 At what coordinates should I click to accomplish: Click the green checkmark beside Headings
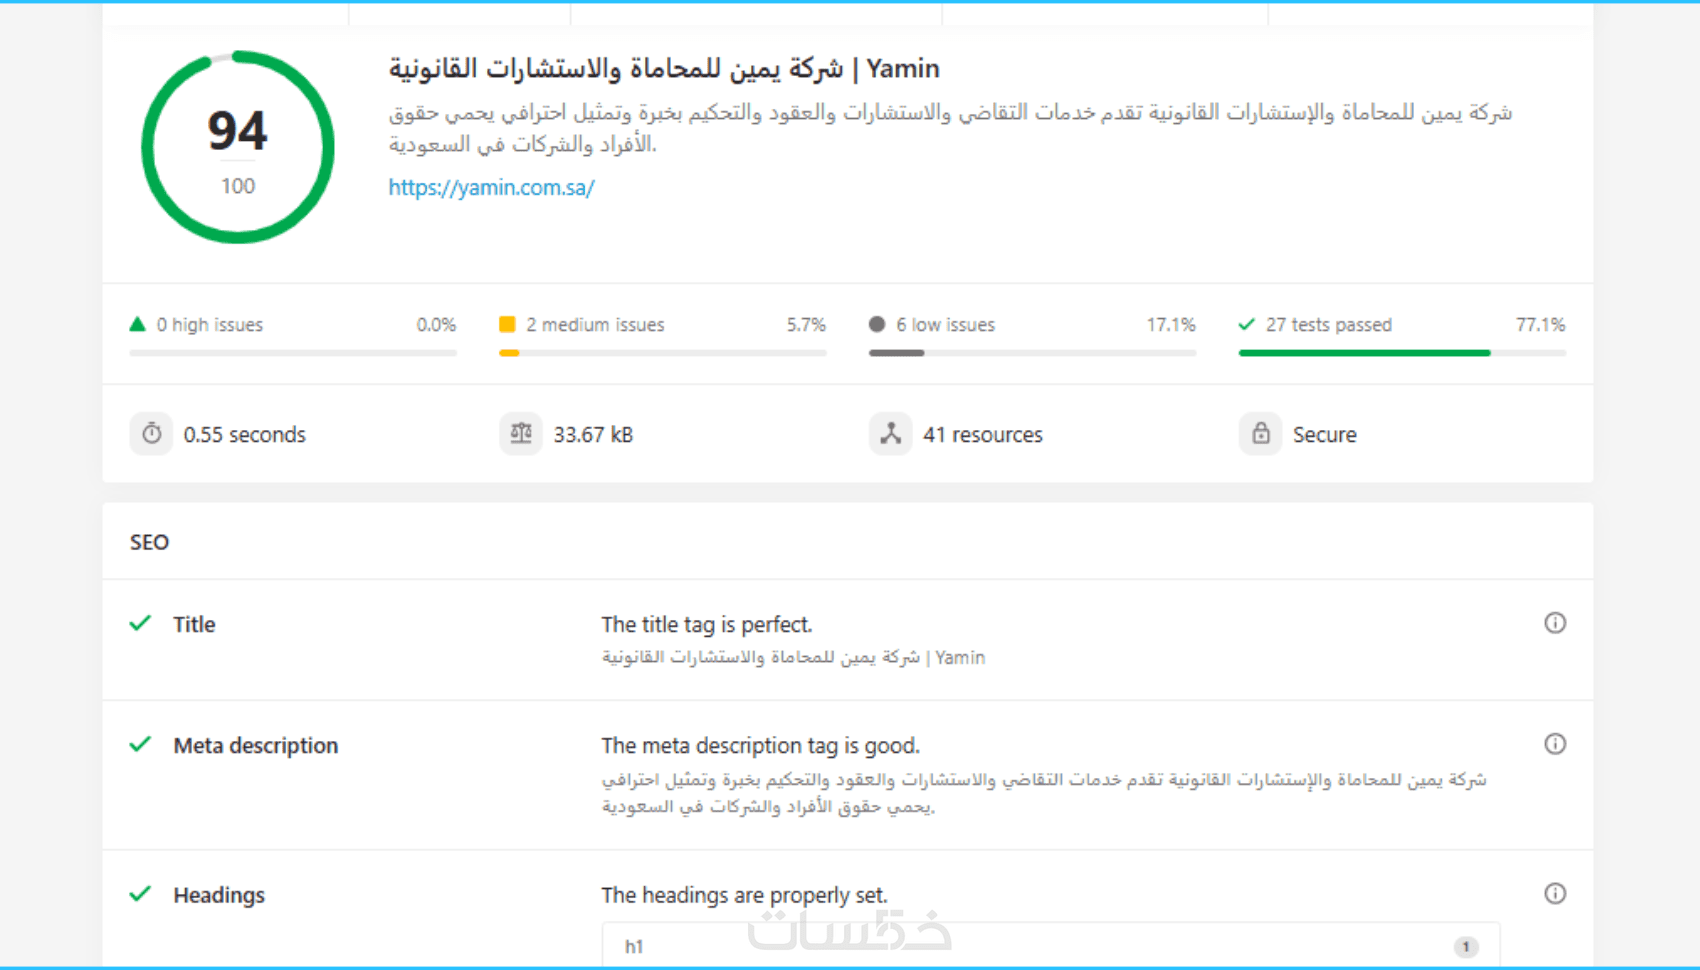(x=140, y=893)
